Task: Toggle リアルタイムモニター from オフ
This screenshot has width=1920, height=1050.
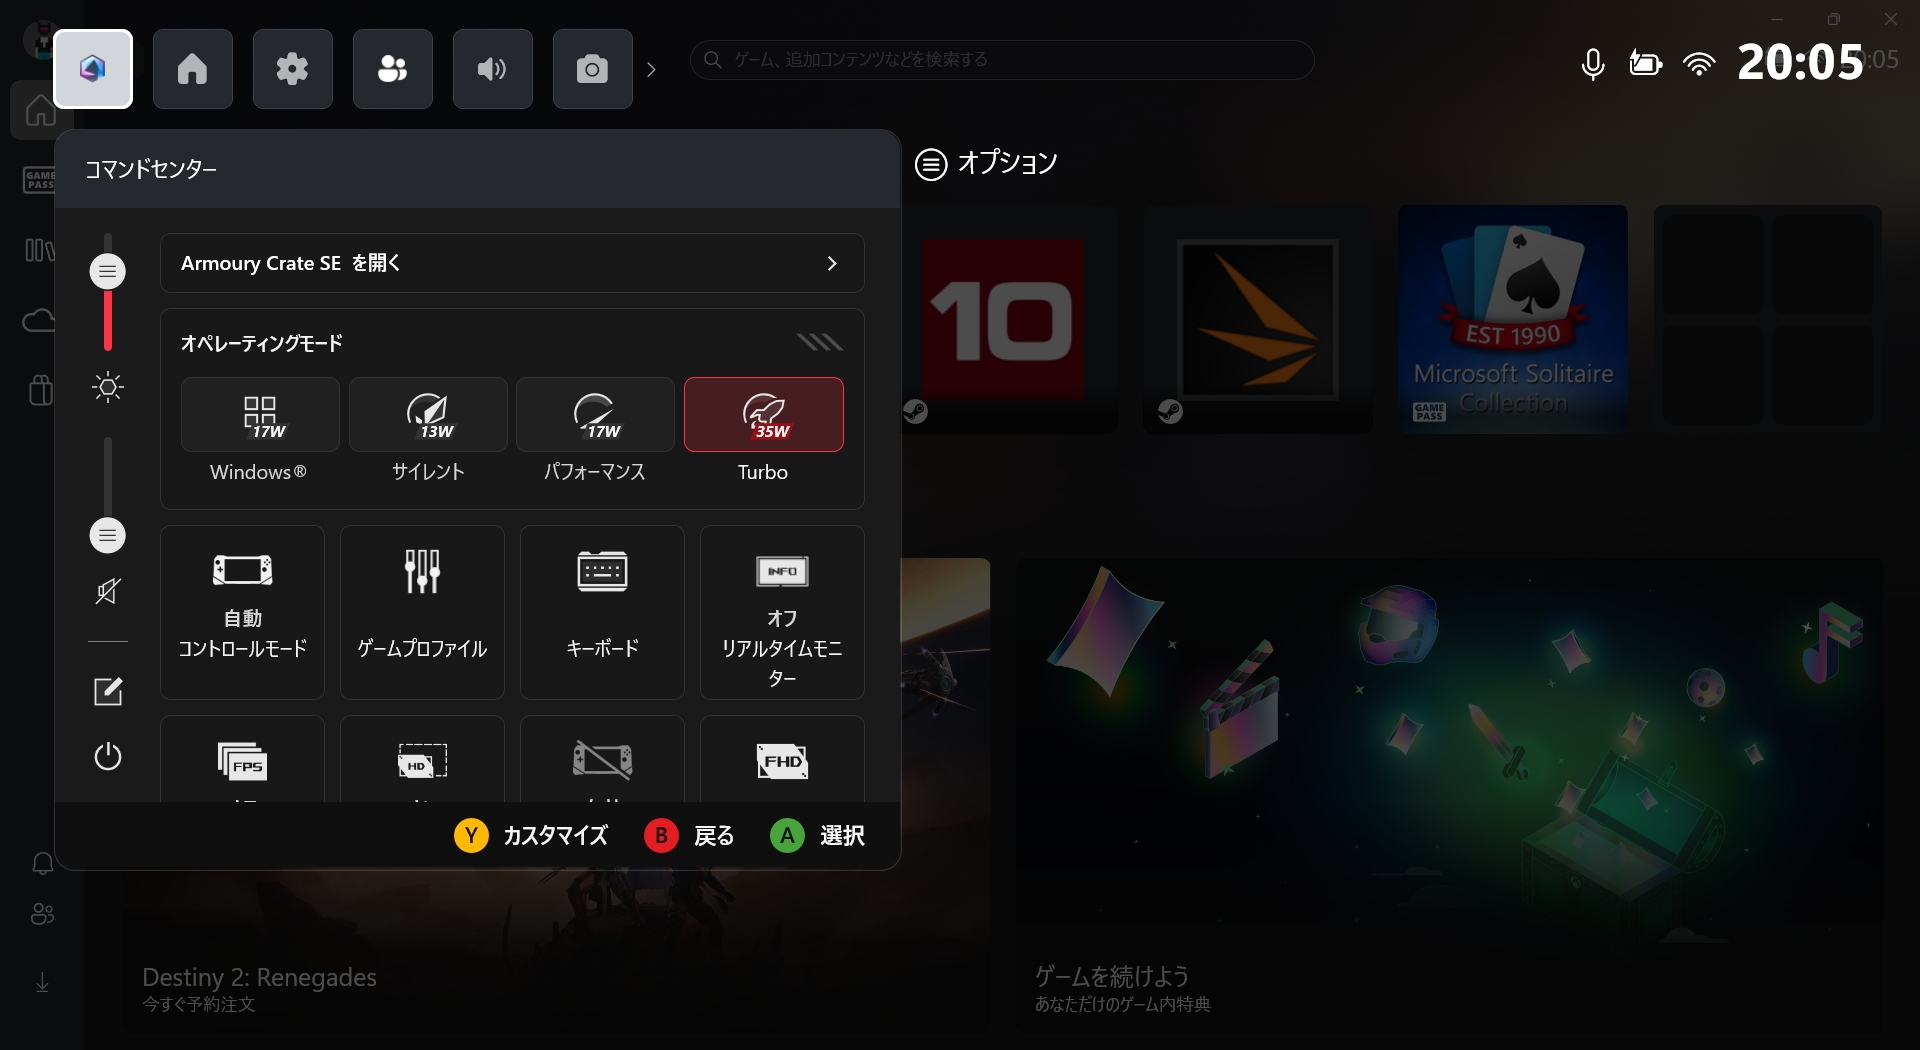Action: point(782,610)
